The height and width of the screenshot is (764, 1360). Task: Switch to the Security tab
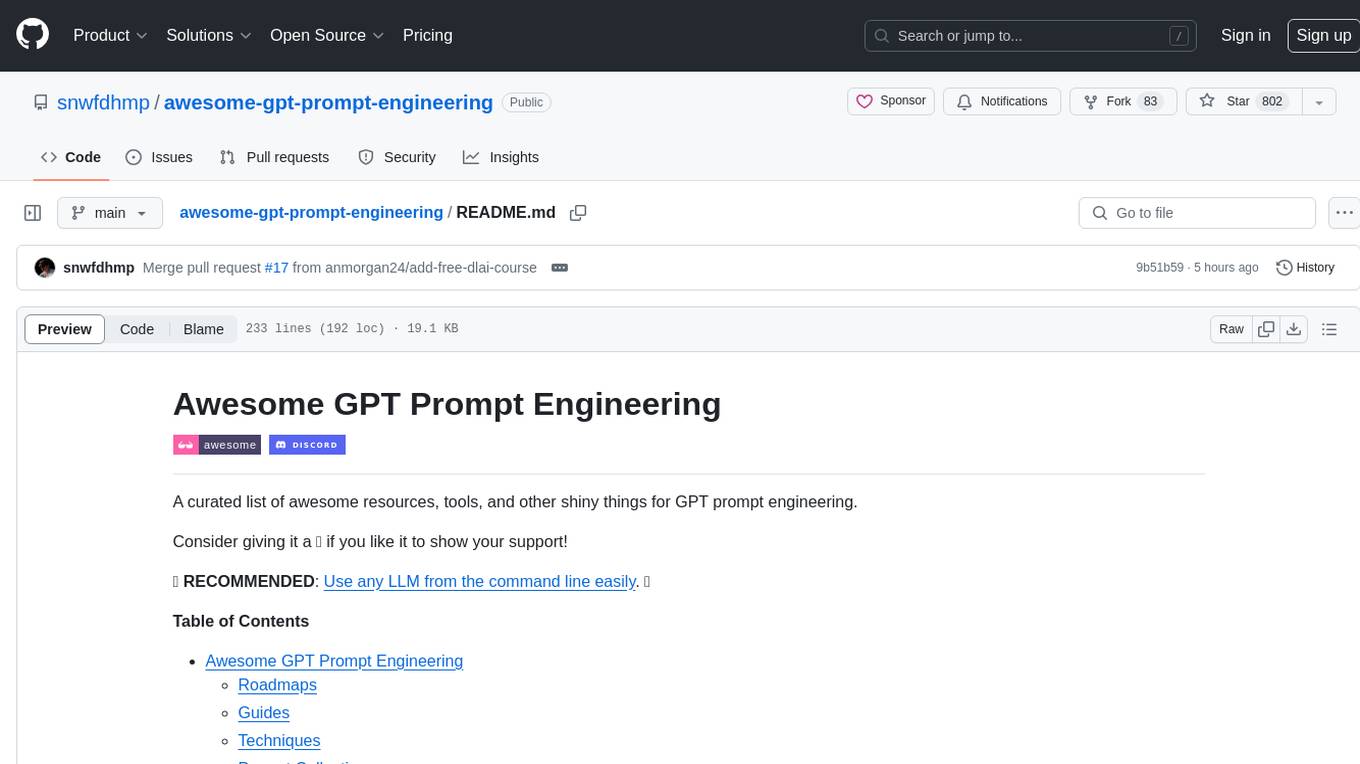397,157
